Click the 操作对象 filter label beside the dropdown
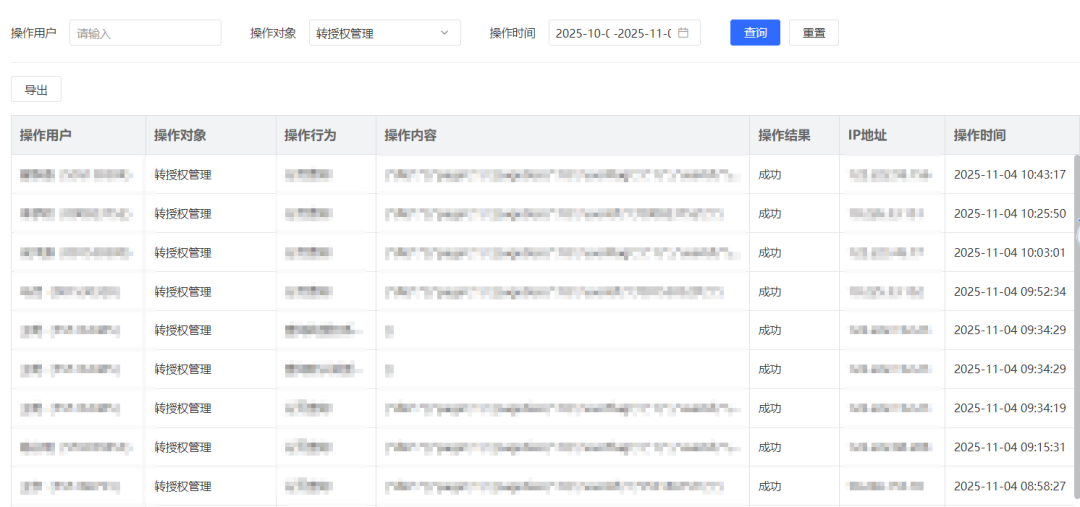Screen dimensions: 1080x507 tap(273, 32)
